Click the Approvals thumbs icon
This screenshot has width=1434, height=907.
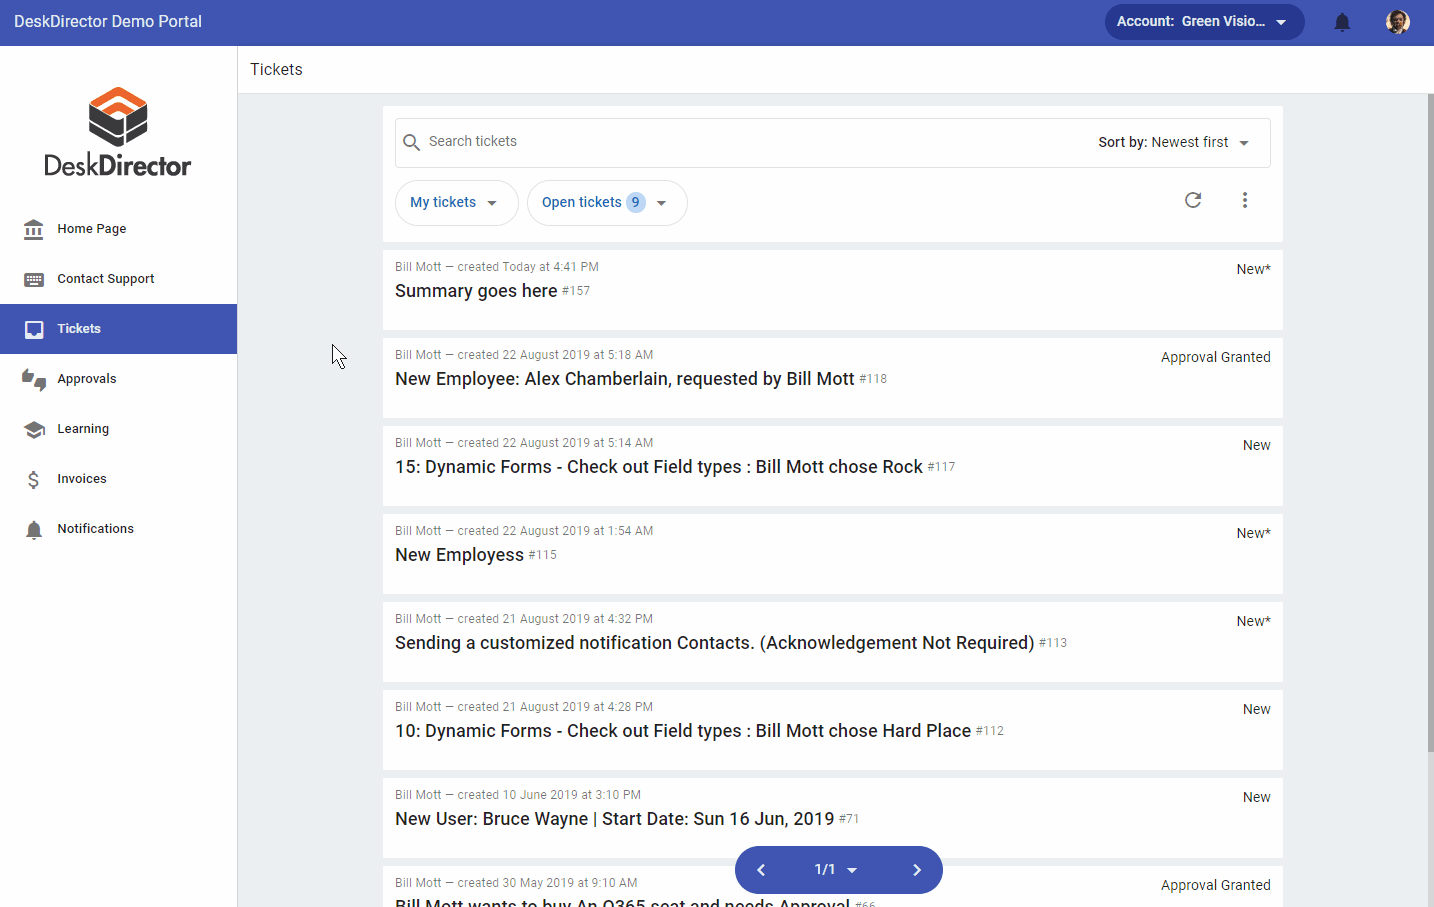pos(34,379)
